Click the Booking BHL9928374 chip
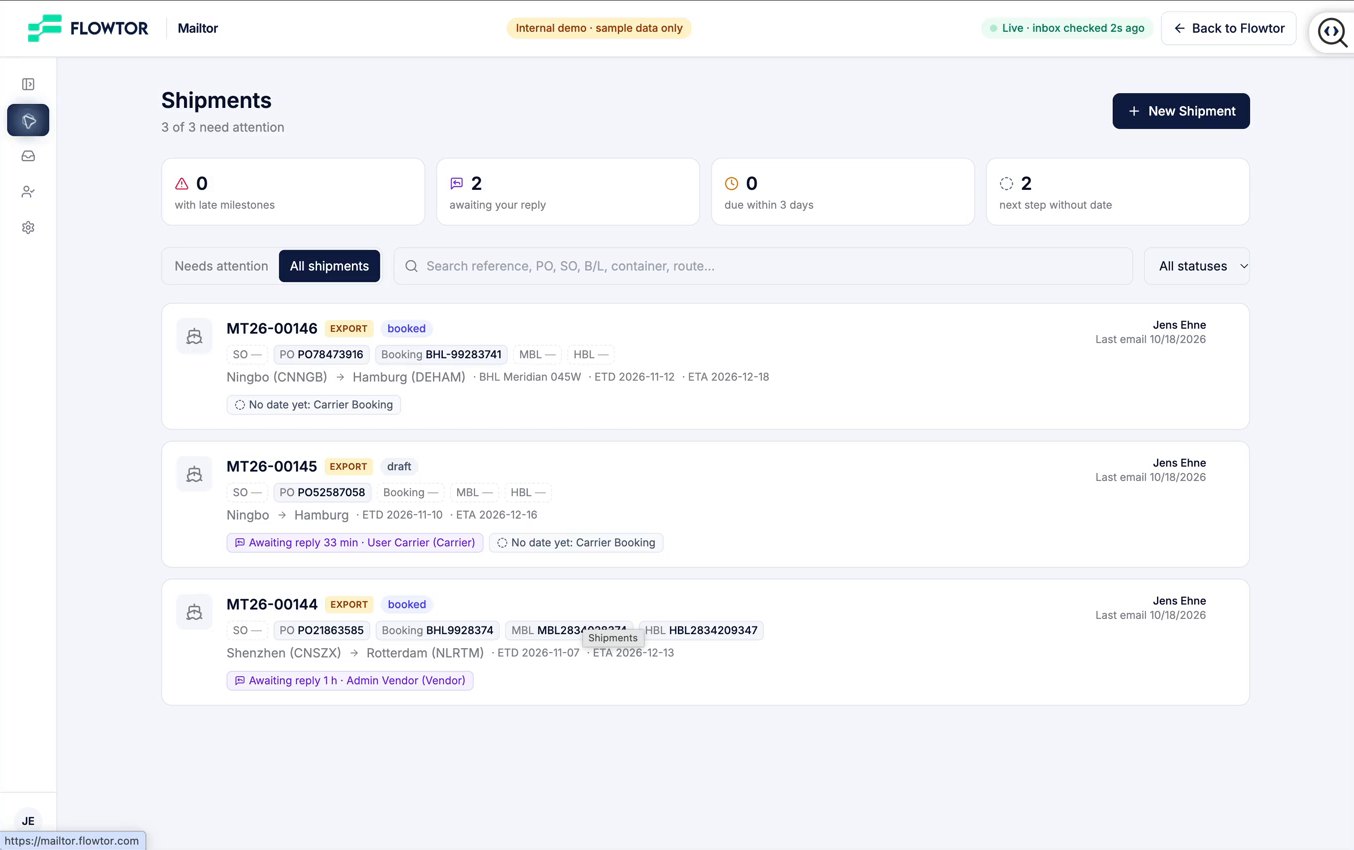This screenshot has width=1354, height=850. point(437,630)
